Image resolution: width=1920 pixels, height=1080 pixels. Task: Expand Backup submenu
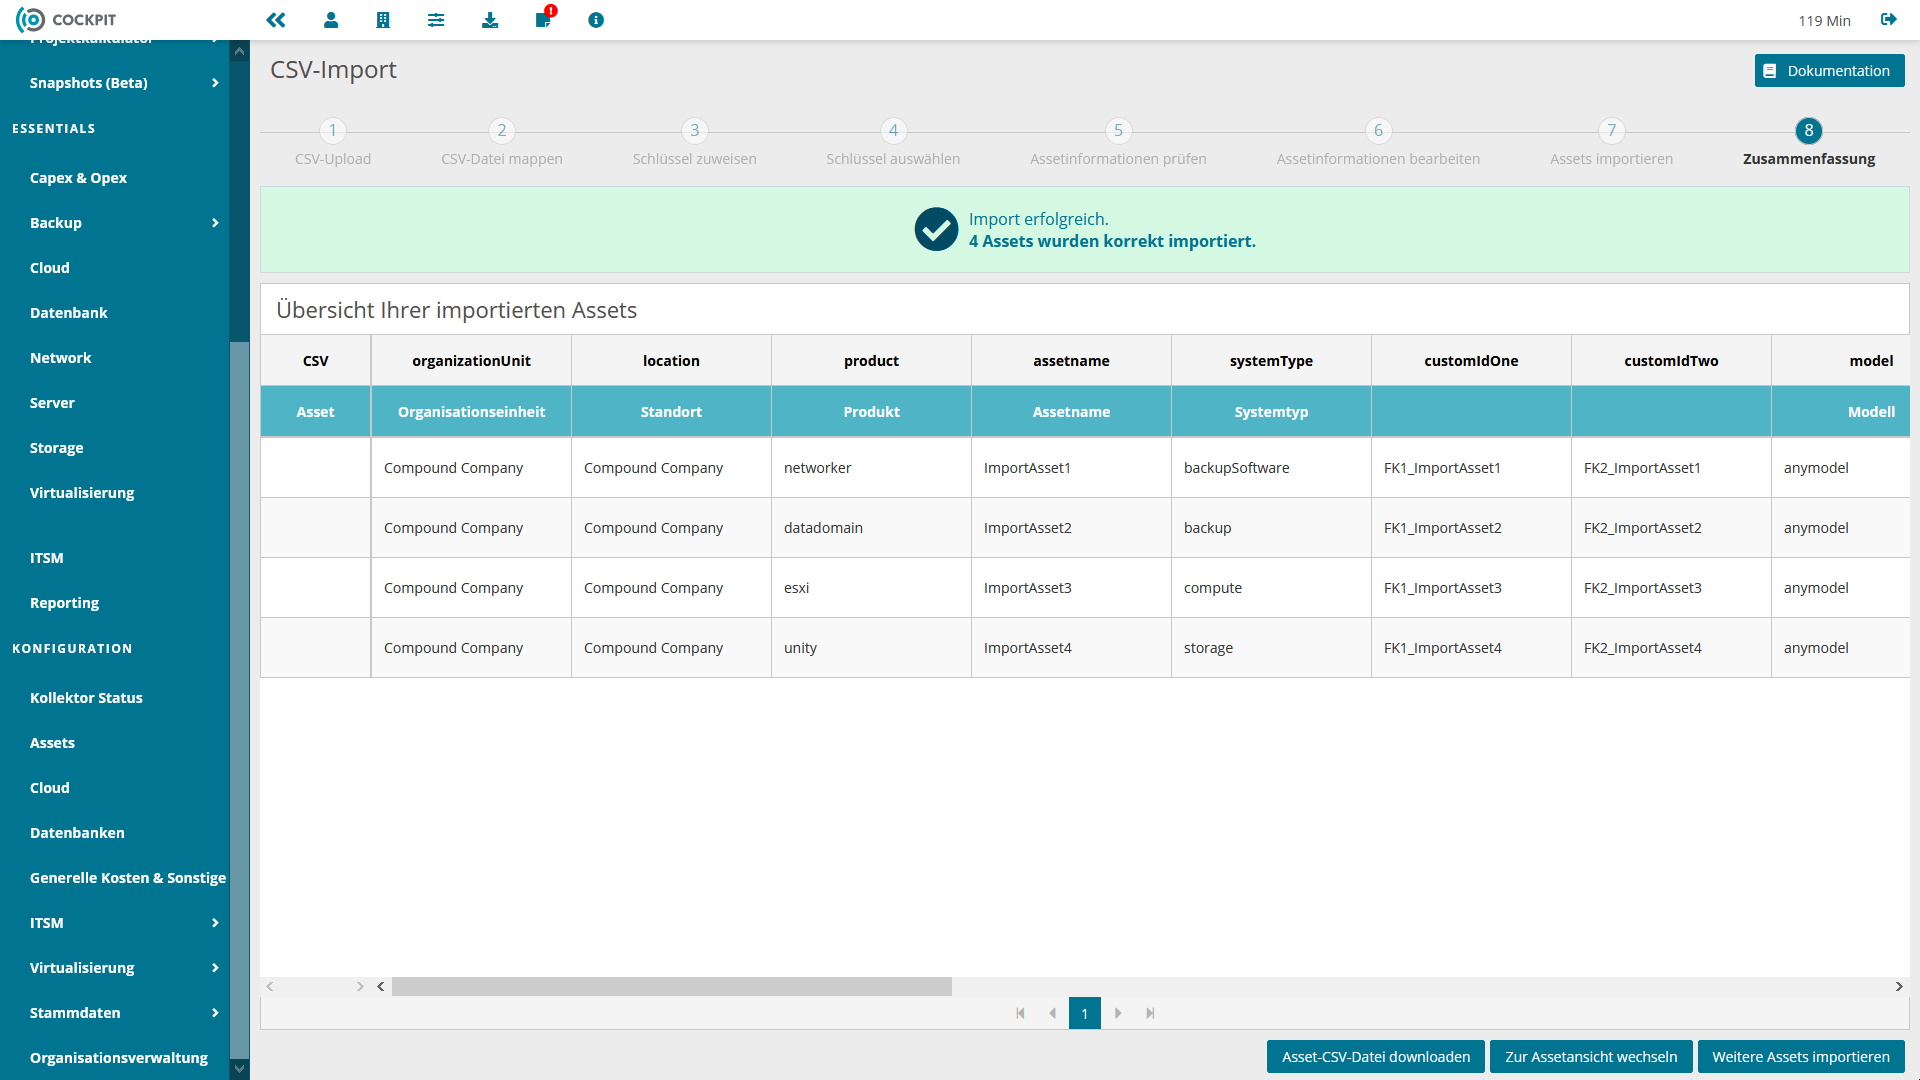click(x=215, y=223)
